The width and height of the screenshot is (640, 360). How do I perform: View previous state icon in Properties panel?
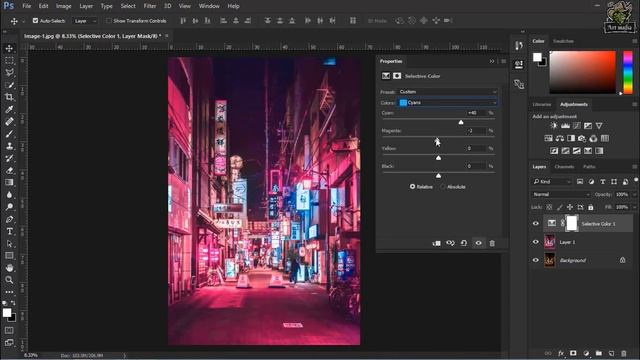(450, 243)
